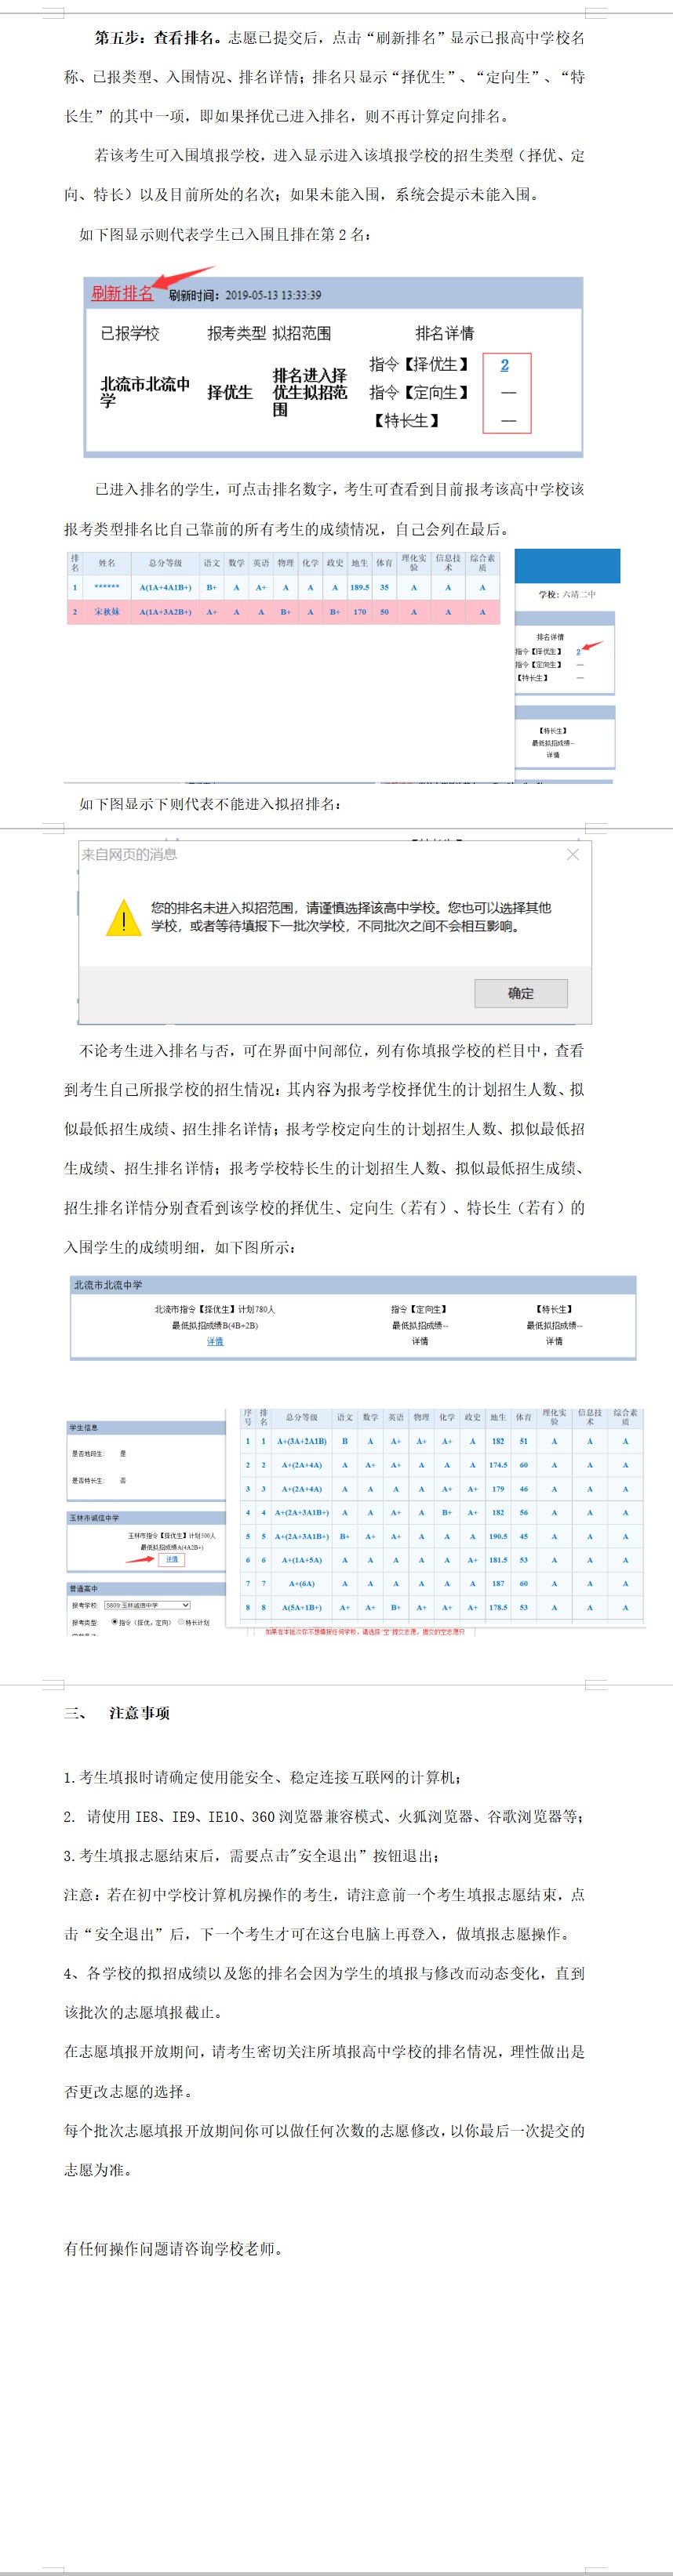Click the 地生 score 189.5 in ranking row one
This screenshot has height=2576, width=673.
point(359,587)
